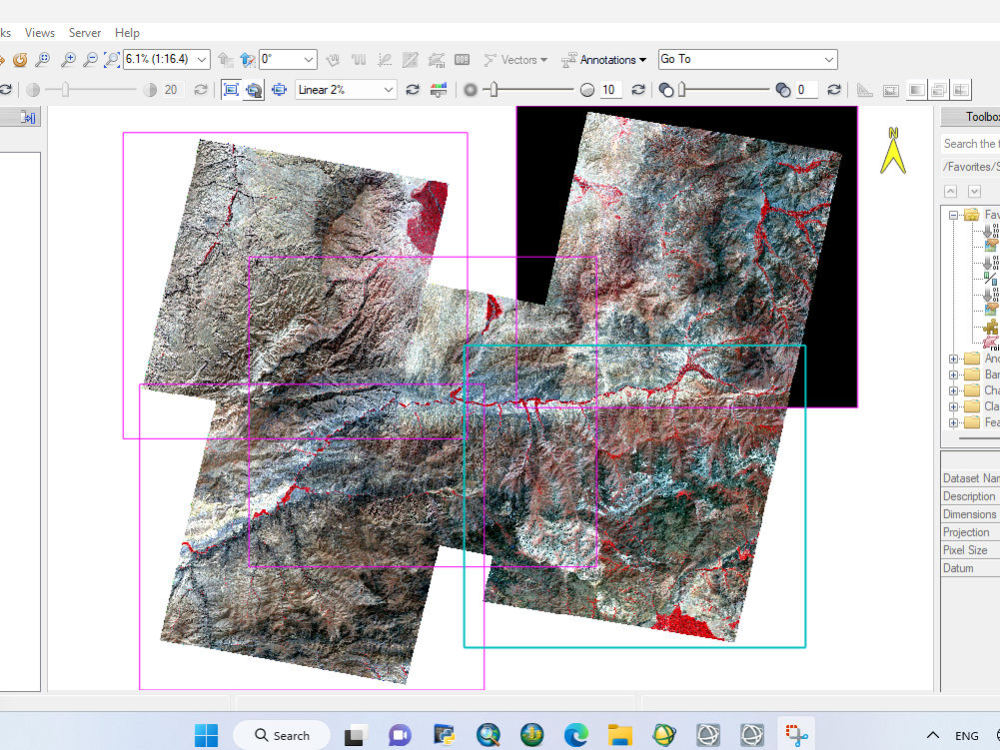The height and width of the screenshot is (750, 1000).
Task: Click the zoom to full extent icon
Action: pyautogui.click(x=43, y=60)
